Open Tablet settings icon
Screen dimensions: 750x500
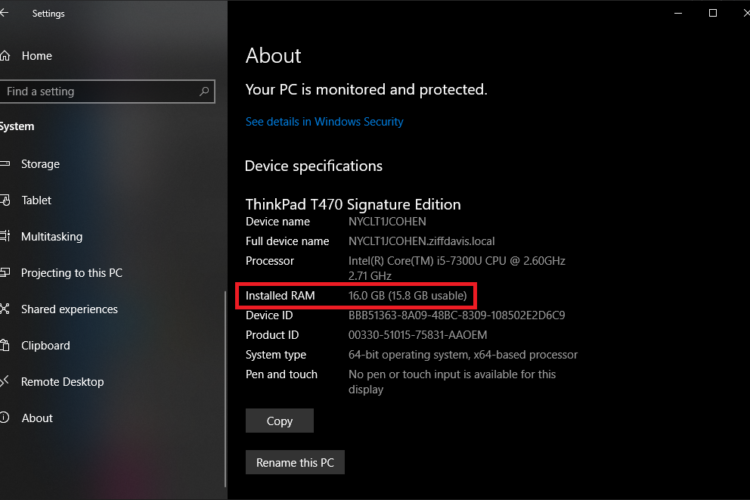4,200
